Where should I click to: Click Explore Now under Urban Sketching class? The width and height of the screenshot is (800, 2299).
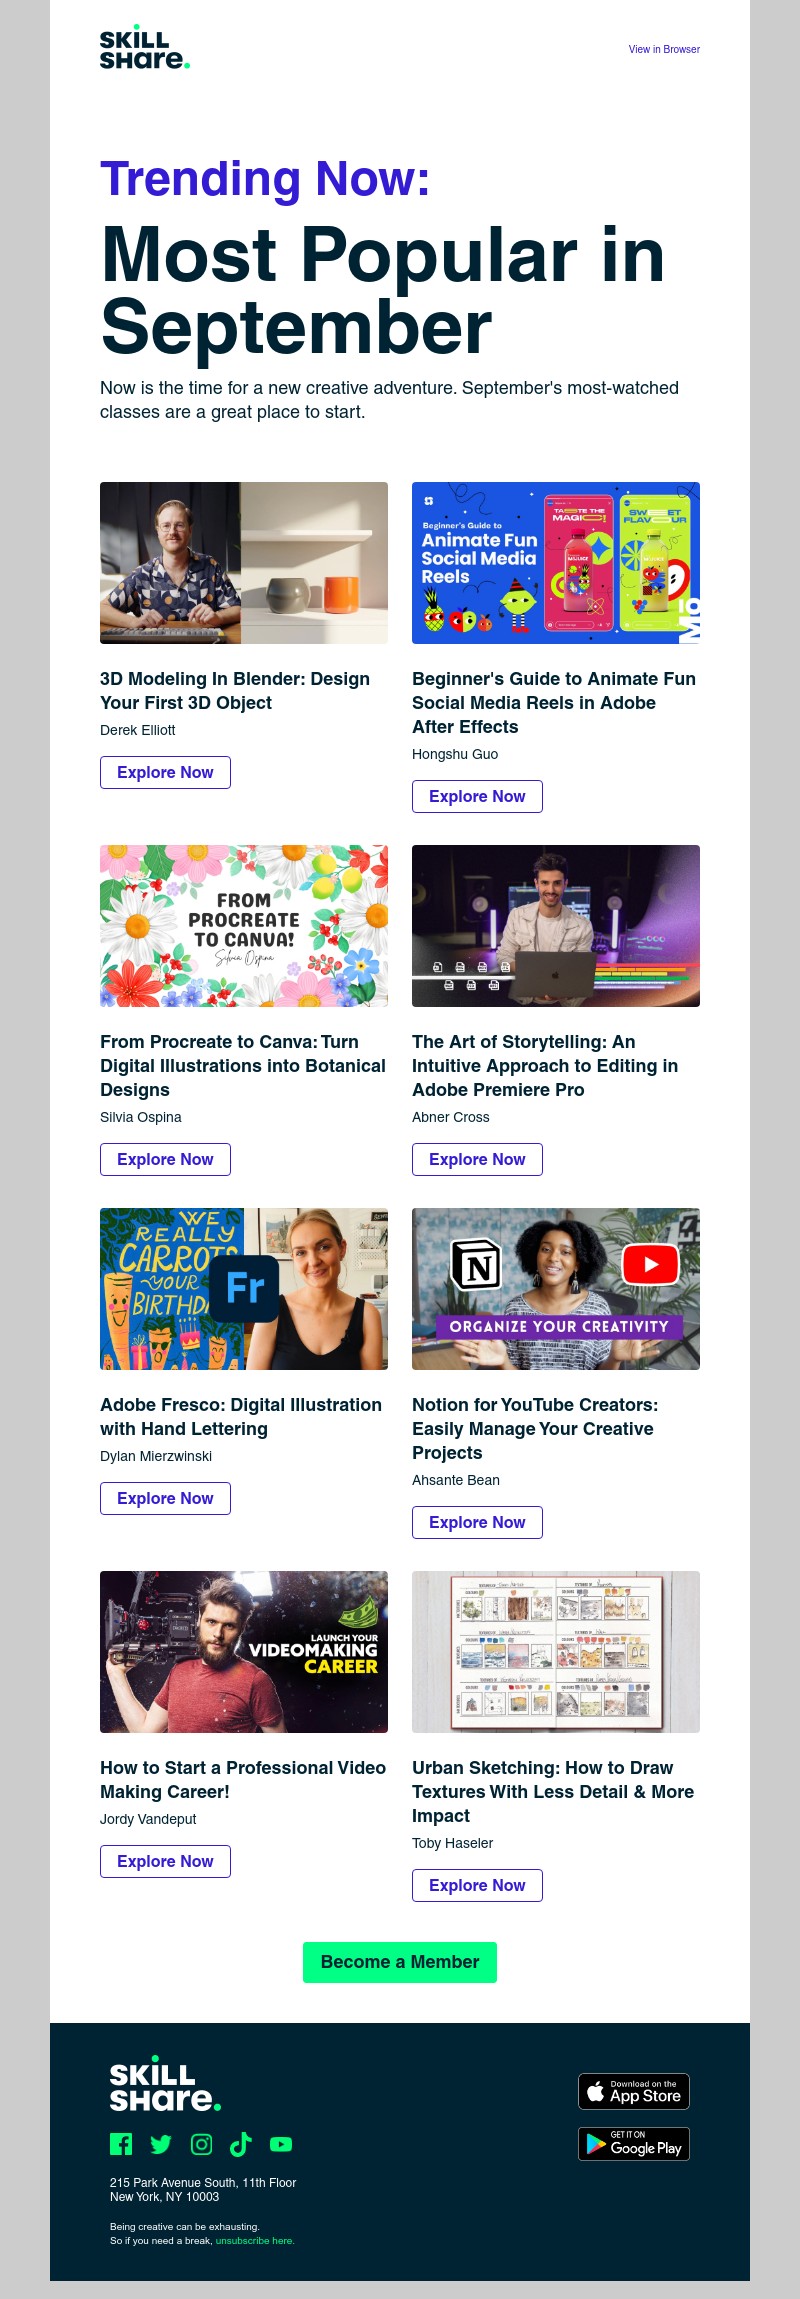point(477,1885)
